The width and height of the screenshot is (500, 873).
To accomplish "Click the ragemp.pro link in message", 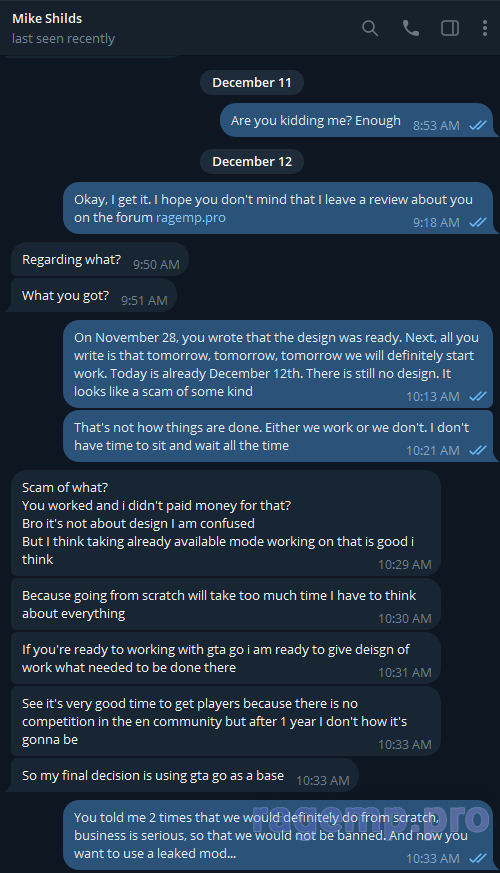I will coord(190,218).
